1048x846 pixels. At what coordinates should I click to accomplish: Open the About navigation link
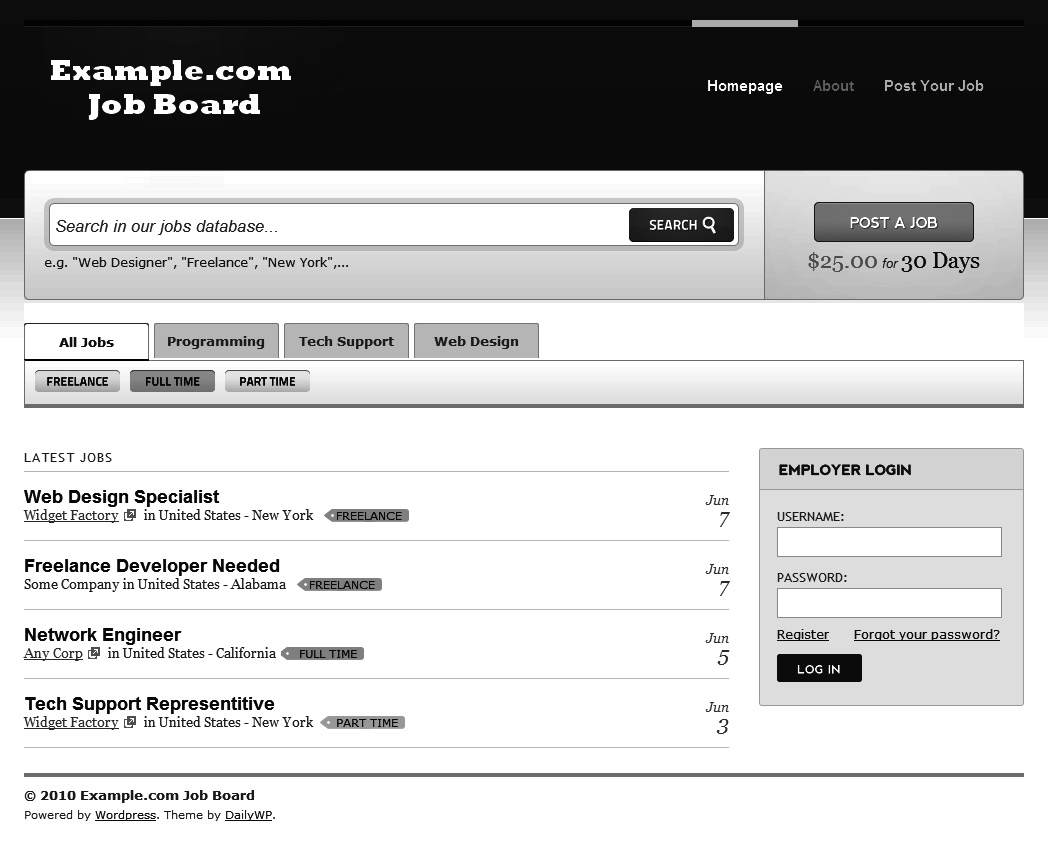tap(833, 86)
